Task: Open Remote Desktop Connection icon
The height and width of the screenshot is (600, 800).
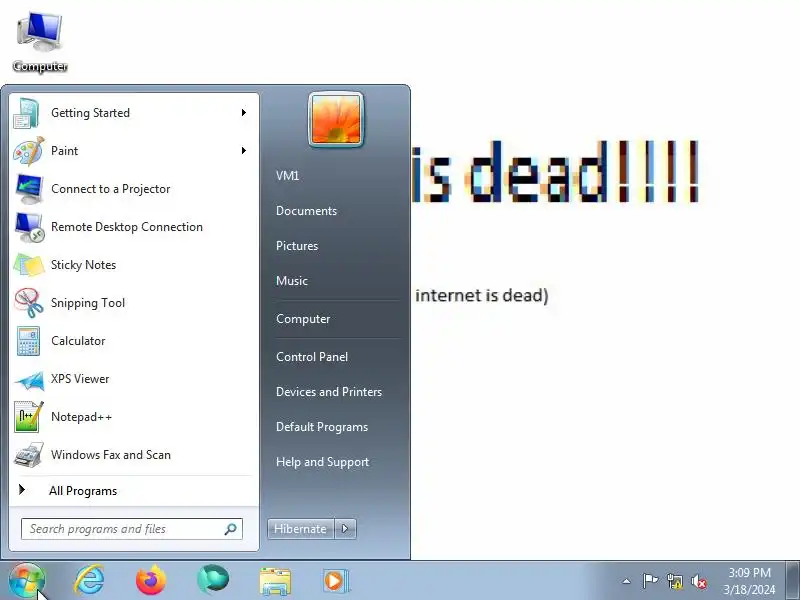Action: click(29, 227)
